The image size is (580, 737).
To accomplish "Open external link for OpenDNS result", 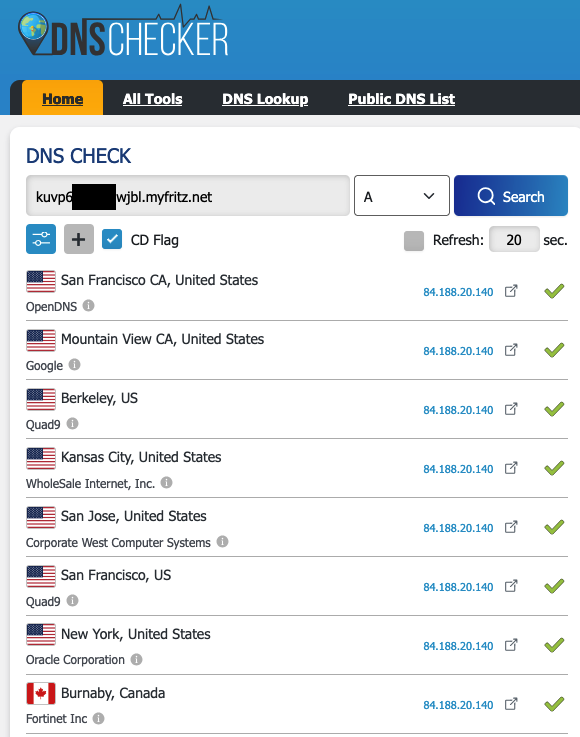I will tap(511, 291).
